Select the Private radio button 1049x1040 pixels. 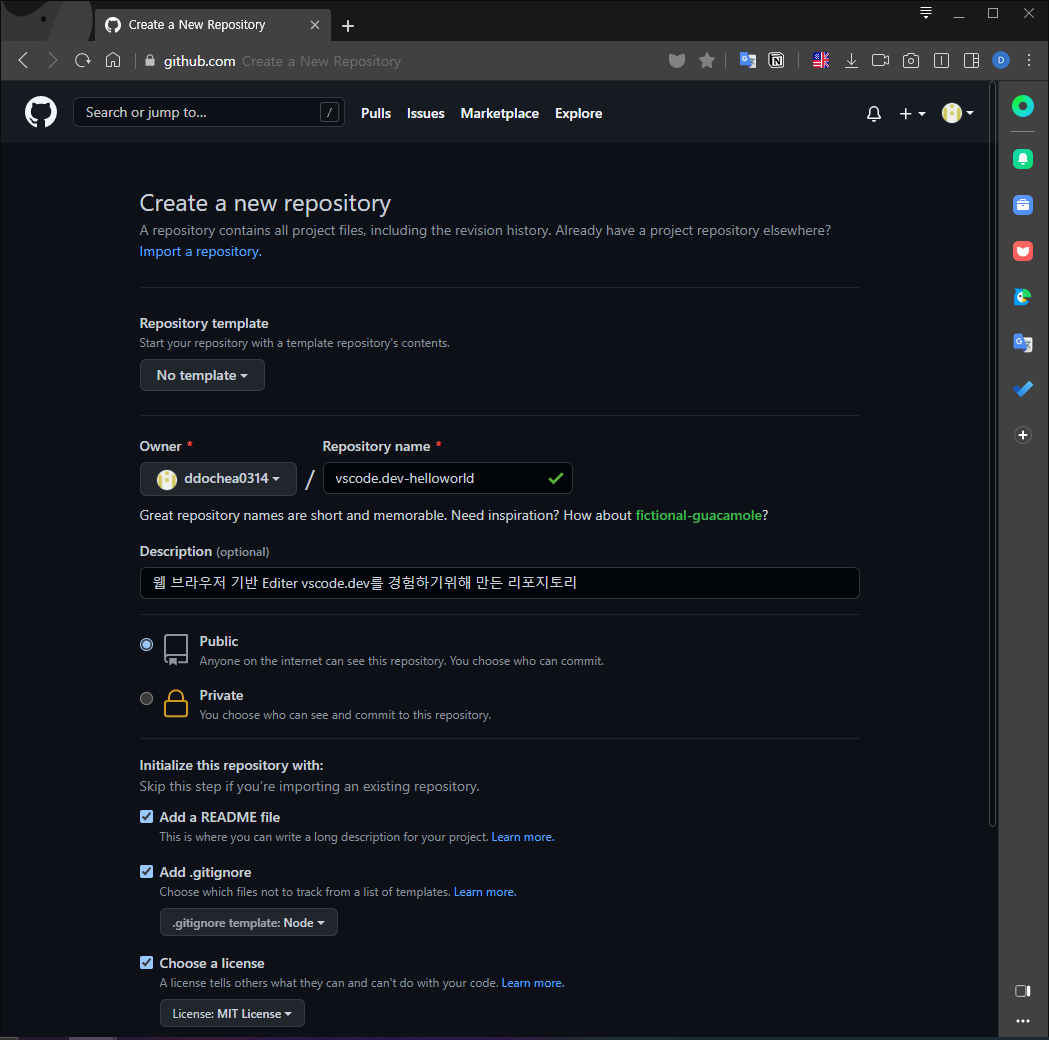pos(147,698)
